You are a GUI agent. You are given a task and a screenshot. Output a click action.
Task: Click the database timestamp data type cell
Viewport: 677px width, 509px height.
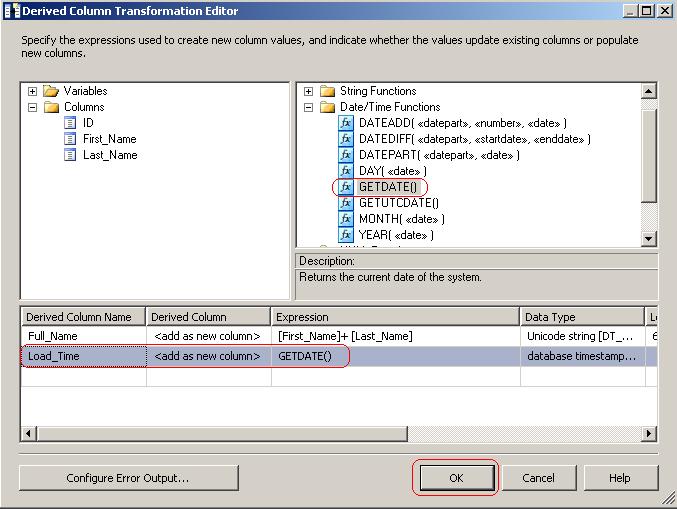582,356
